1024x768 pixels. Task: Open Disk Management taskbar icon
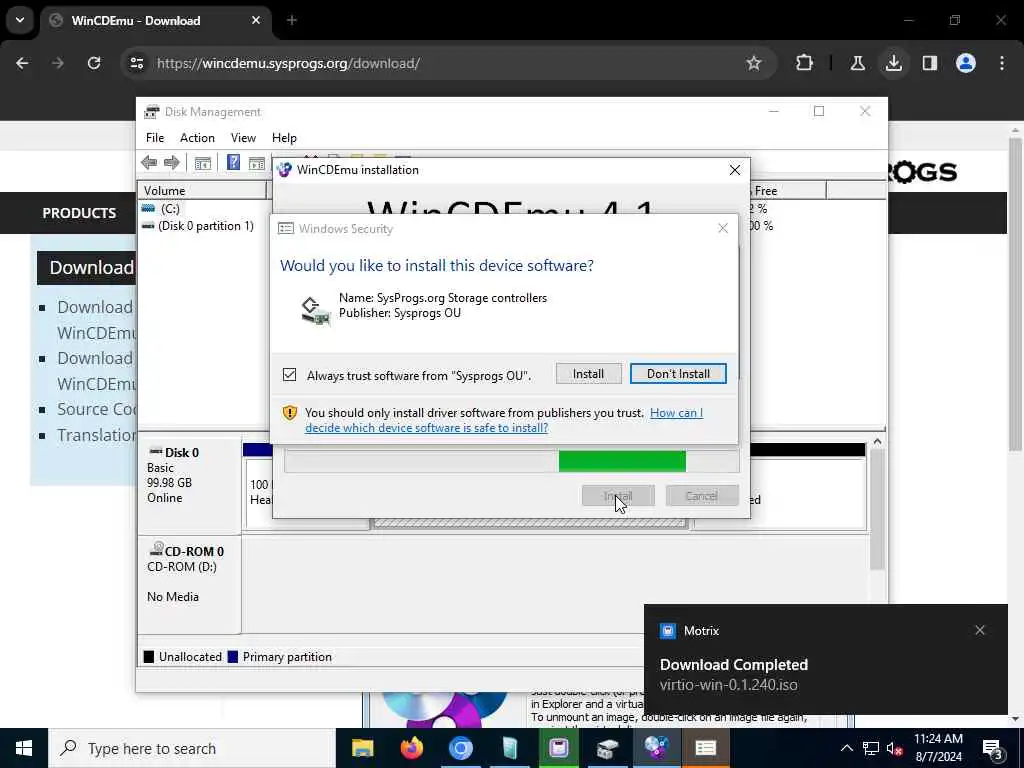(x=607, y=748)
